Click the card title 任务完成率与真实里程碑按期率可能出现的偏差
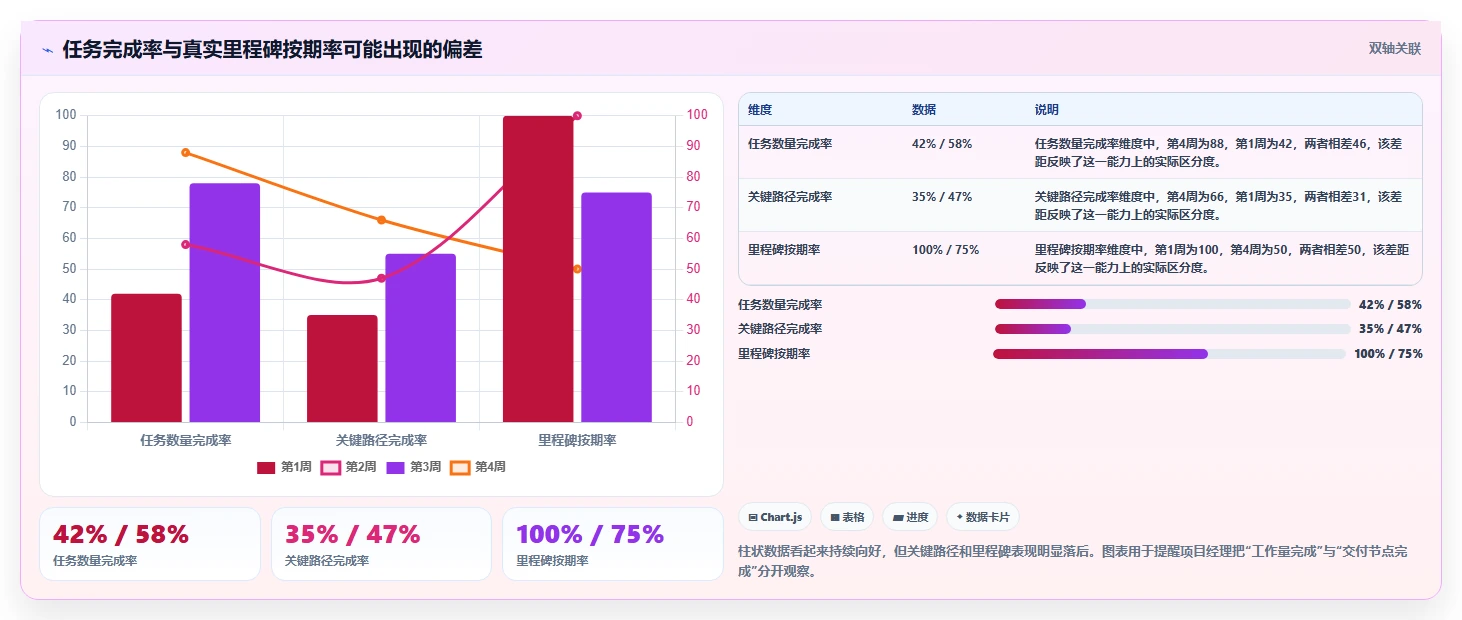Image resolution: width=1462 pixels, height=620 pixels. point(272,49)
